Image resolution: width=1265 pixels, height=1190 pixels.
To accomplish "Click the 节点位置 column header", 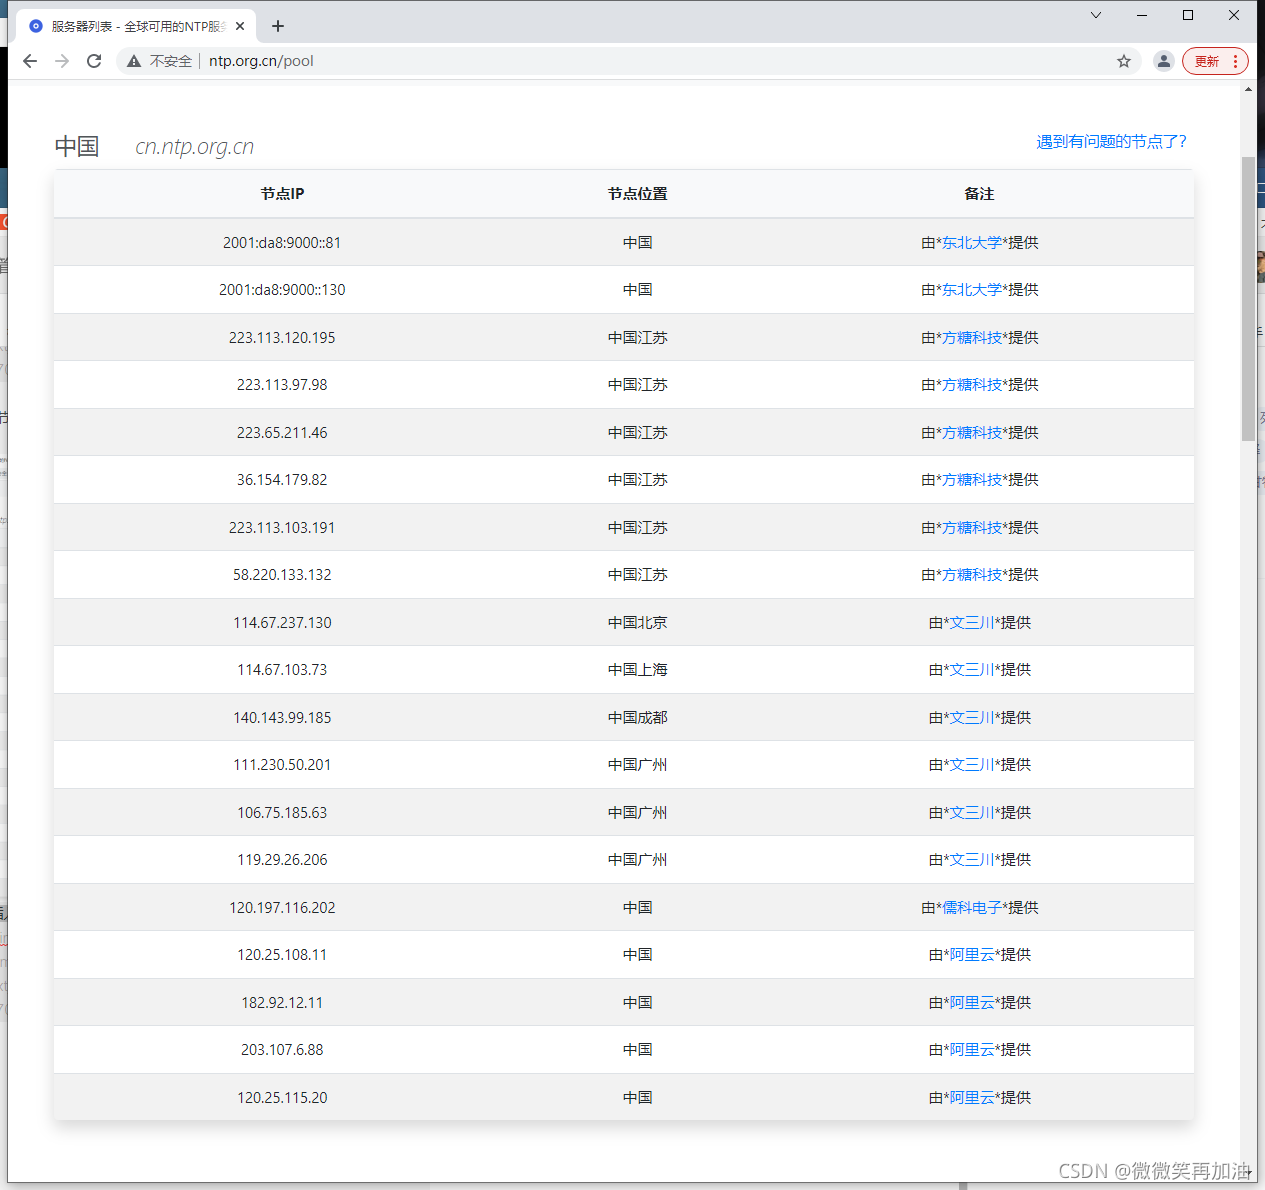I will 638,194.
